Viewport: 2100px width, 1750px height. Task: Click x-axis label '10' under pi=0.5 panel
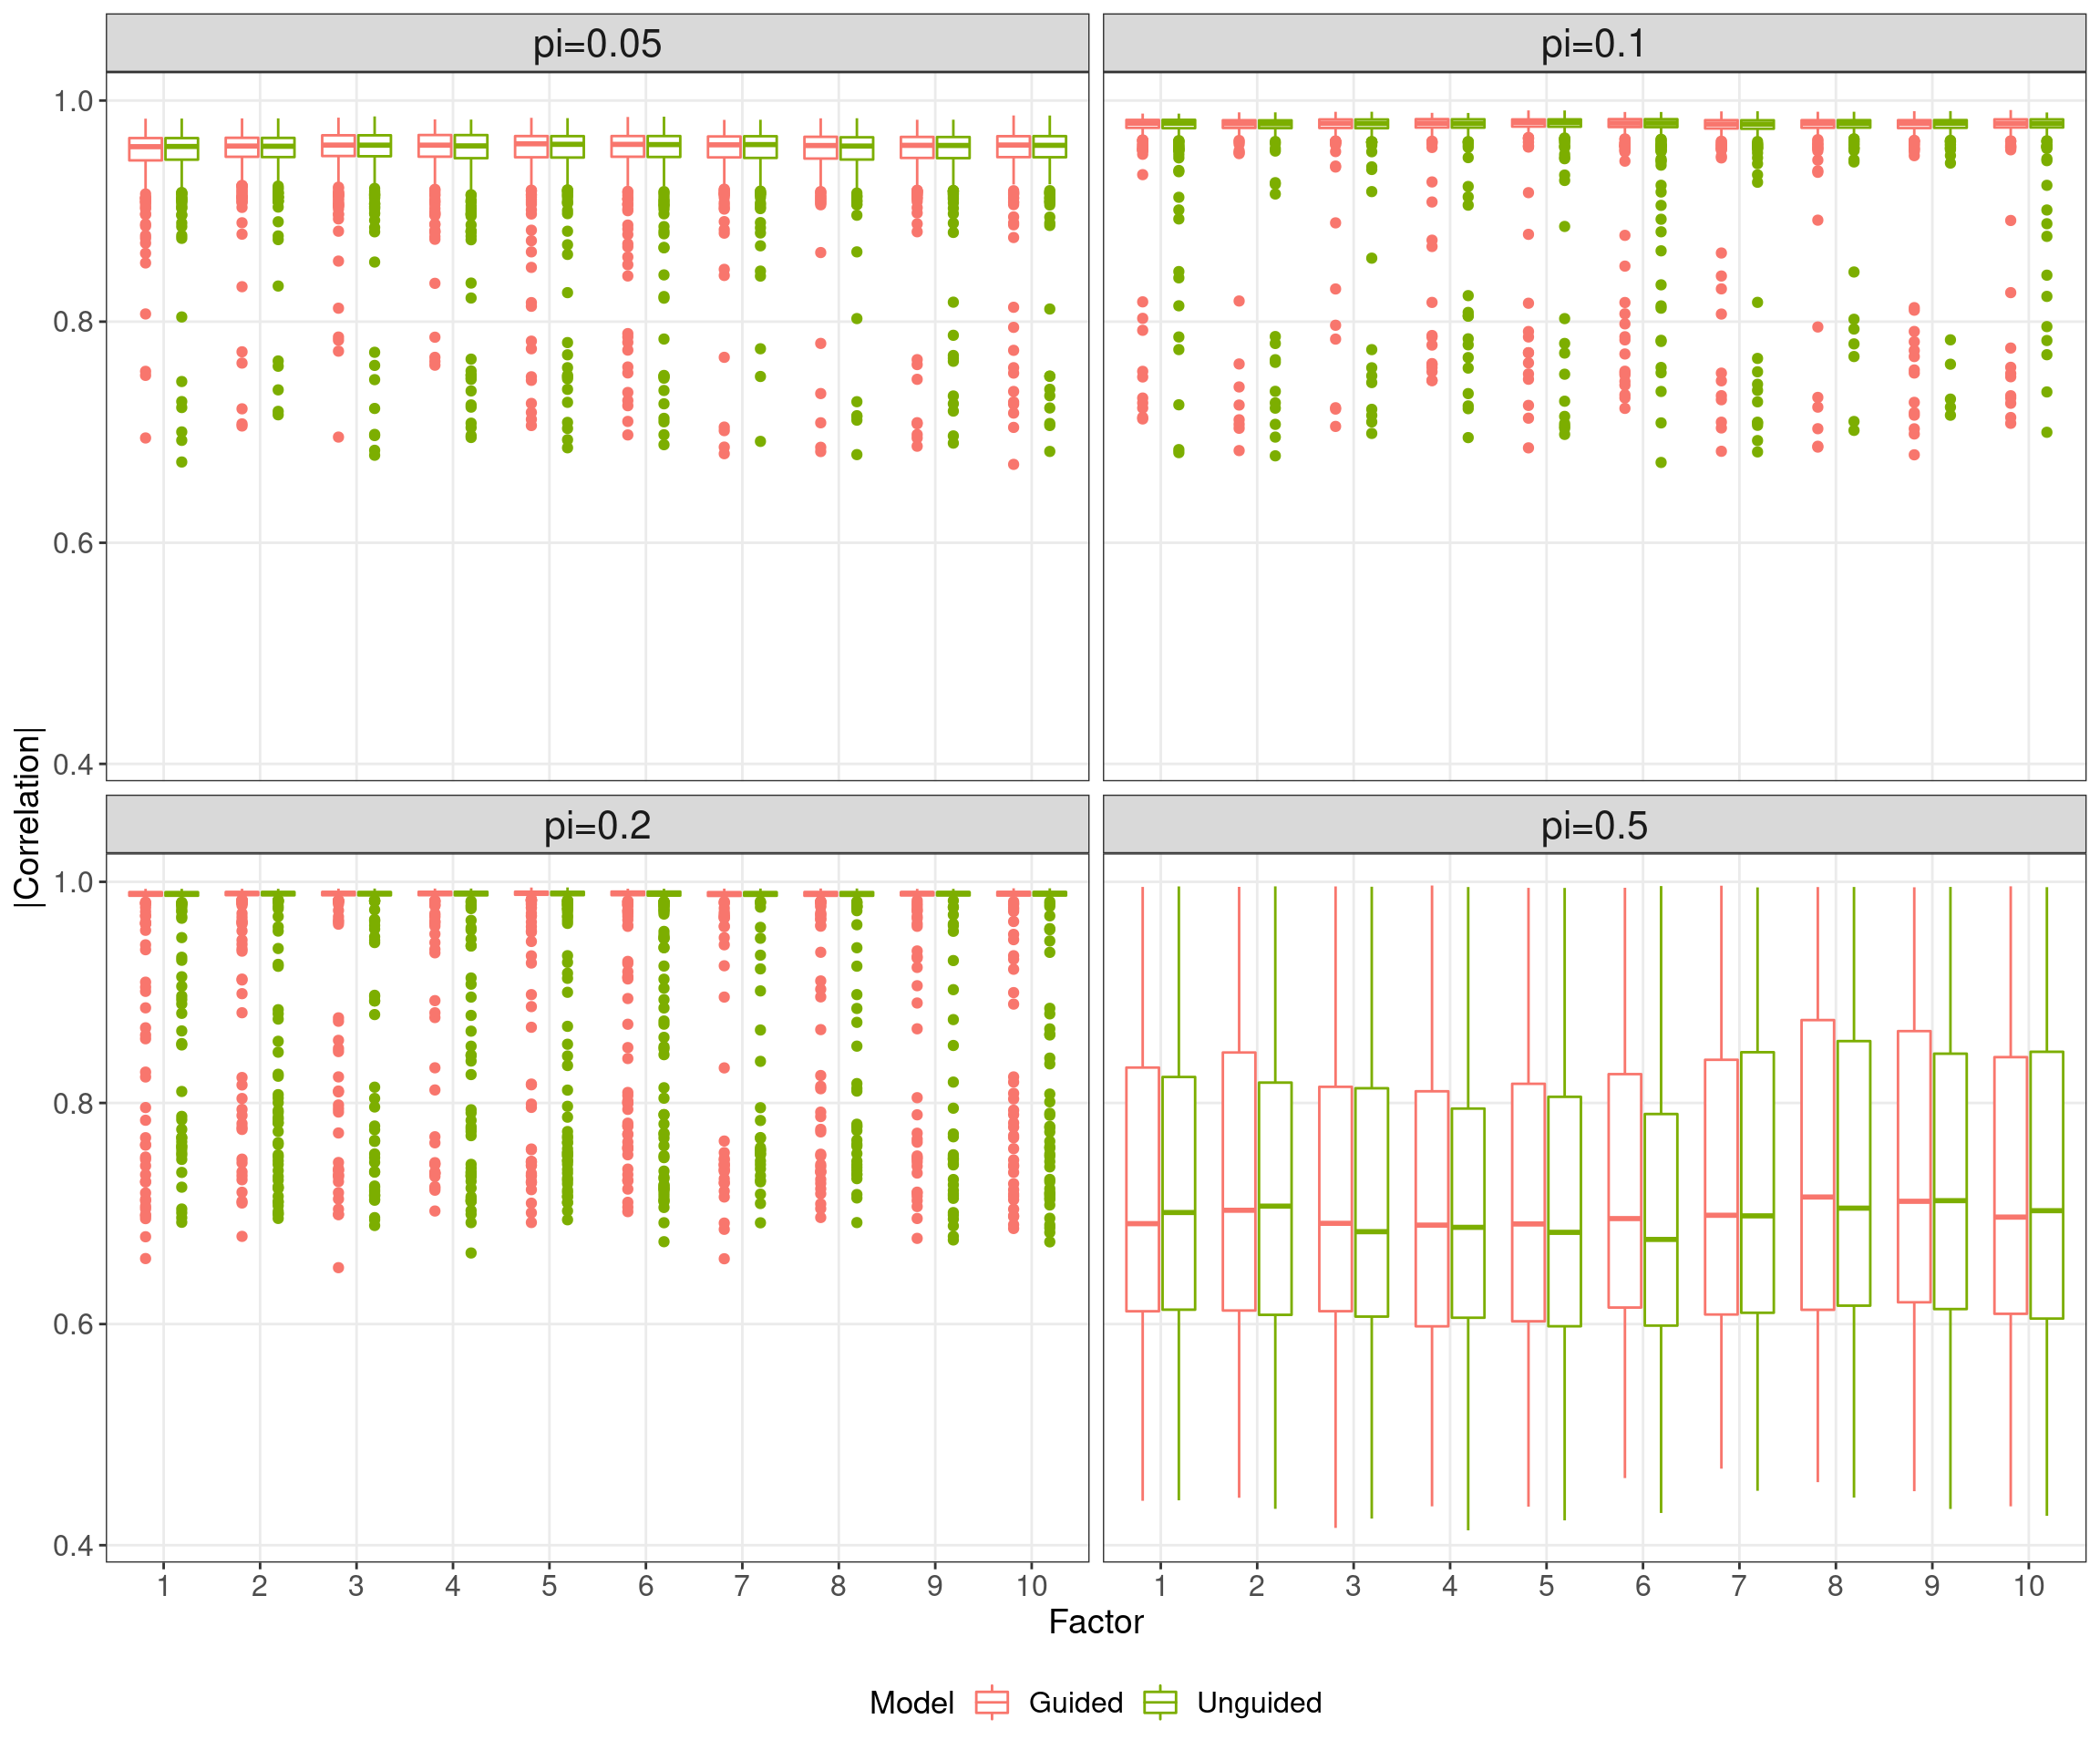2028,1586
